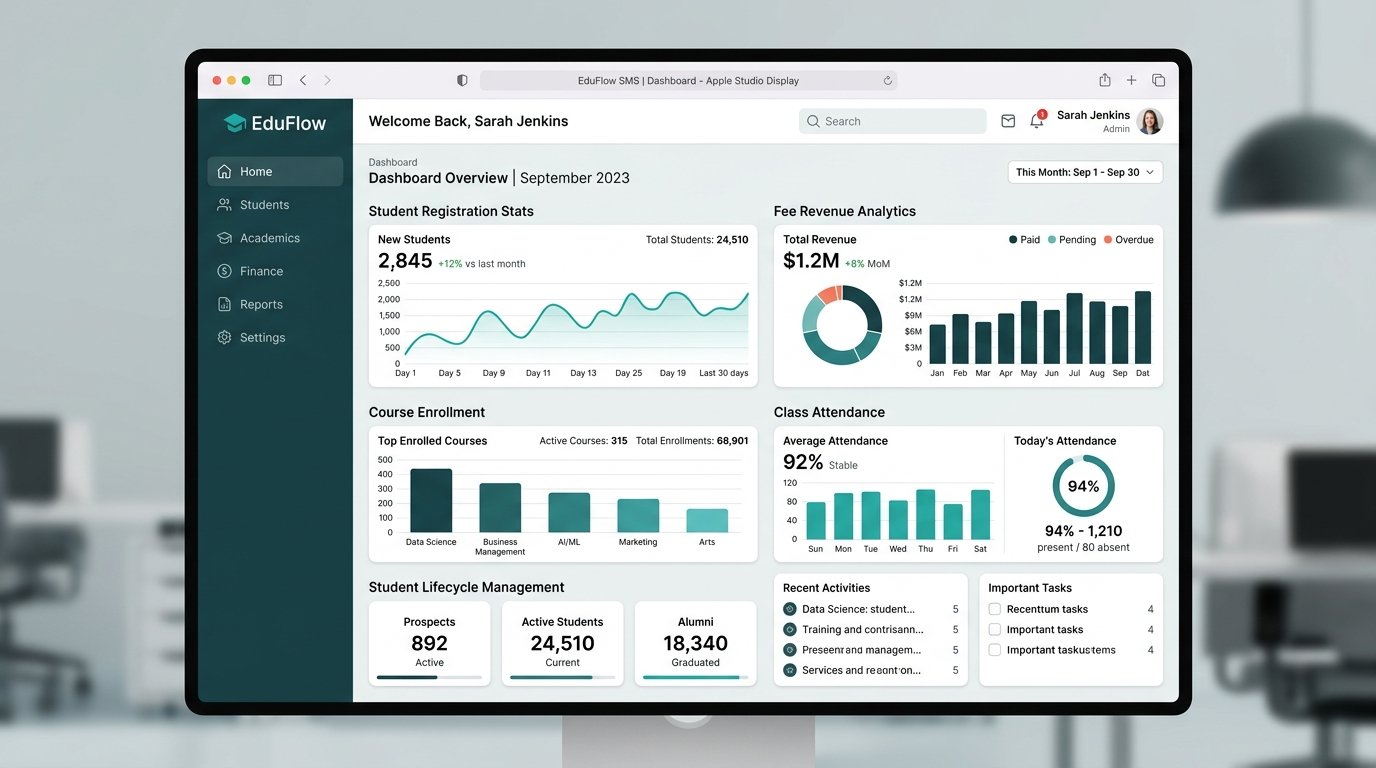Click the 'Dashboard' breadcrumb link
Image resolution: width=1376 pixels, height=768 pixels.
[393, 162]
